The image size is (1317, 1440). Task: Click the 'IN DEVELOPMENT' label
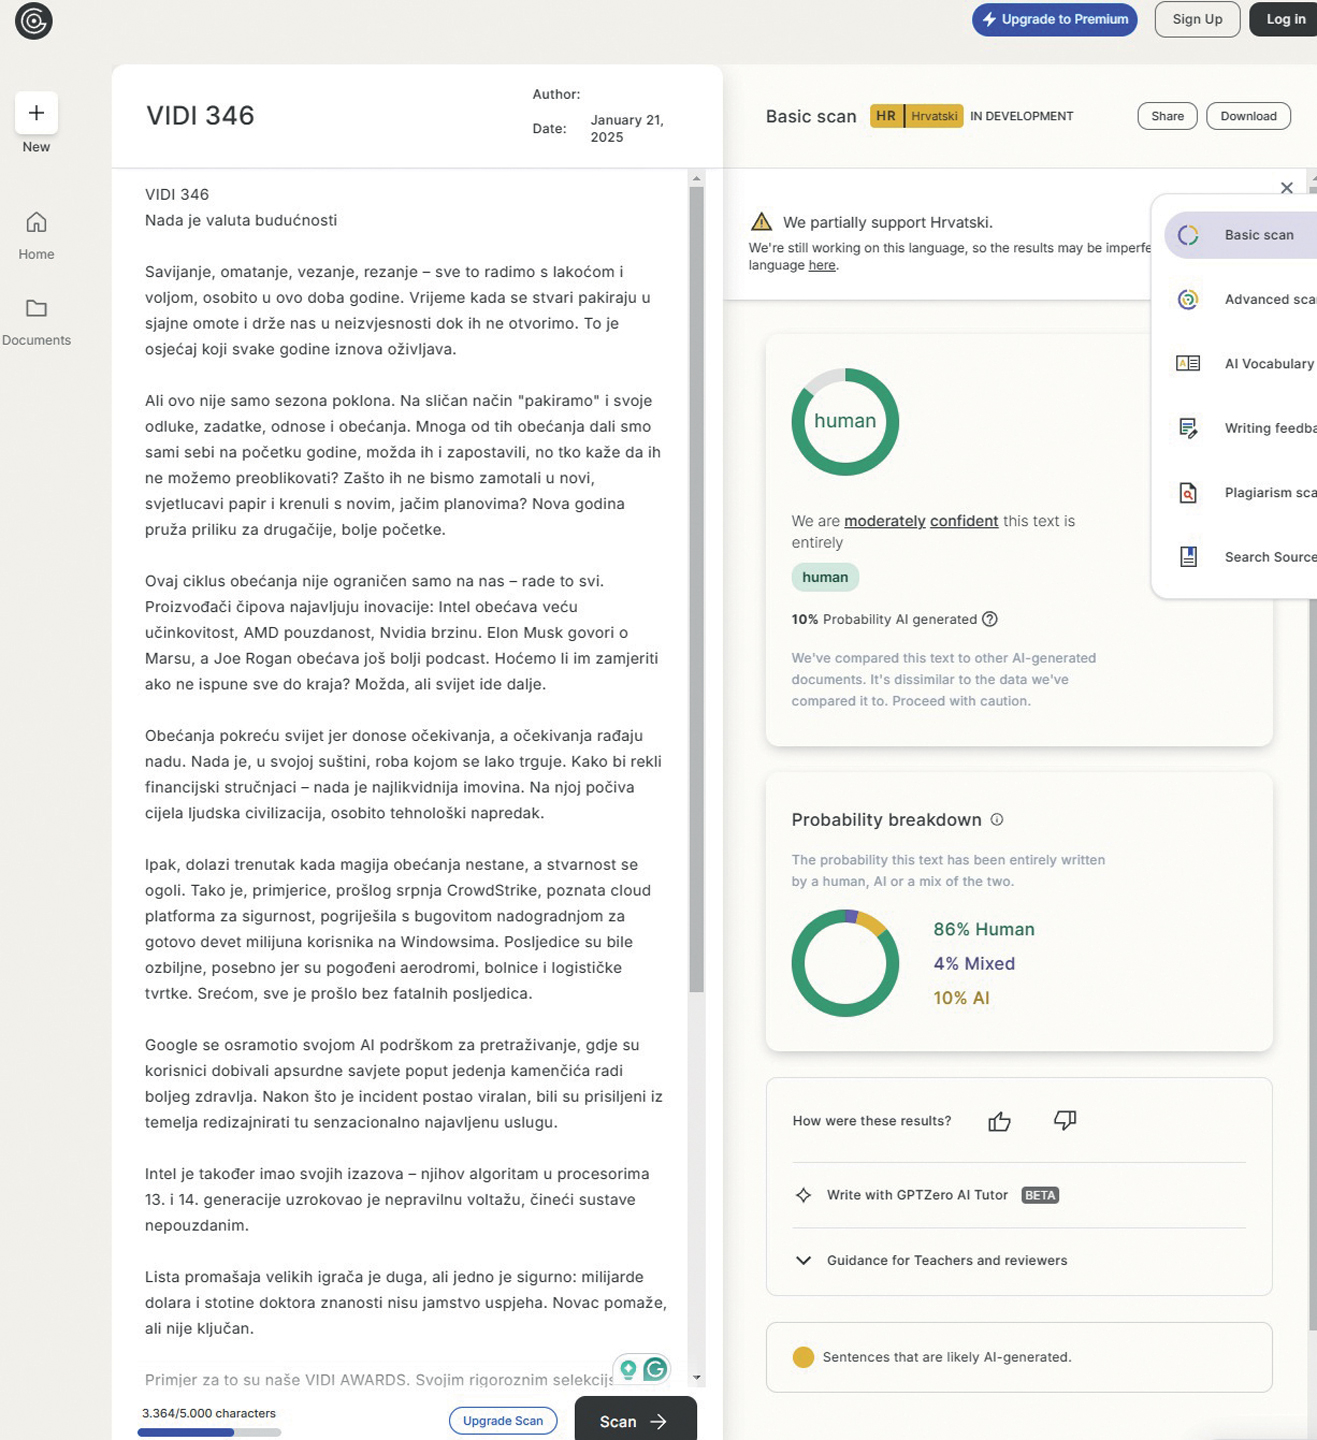click(1022, 116)
